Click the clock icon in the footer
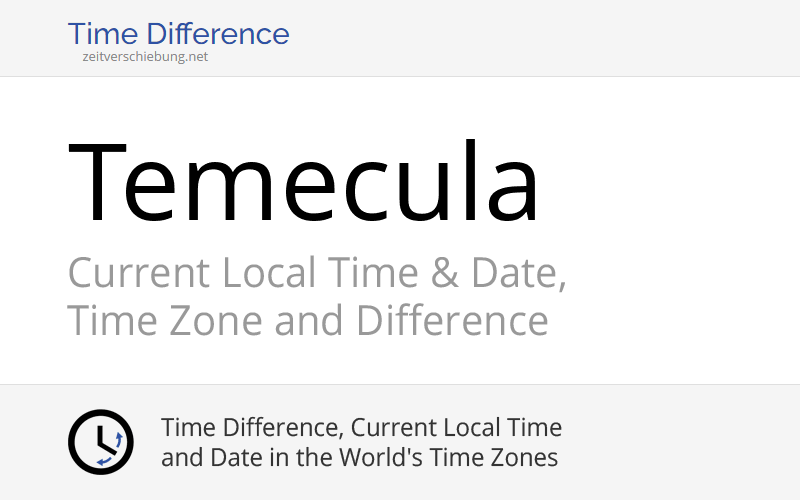The width and height of the screenshot is (800, 500). tap(100, 442)
